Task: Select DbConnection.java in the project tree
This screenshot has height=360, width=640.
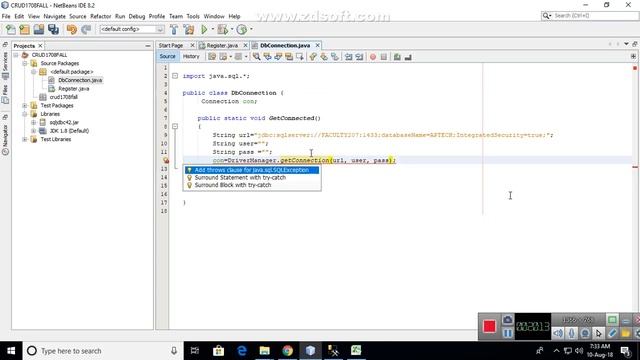Action: coord(80,80)
